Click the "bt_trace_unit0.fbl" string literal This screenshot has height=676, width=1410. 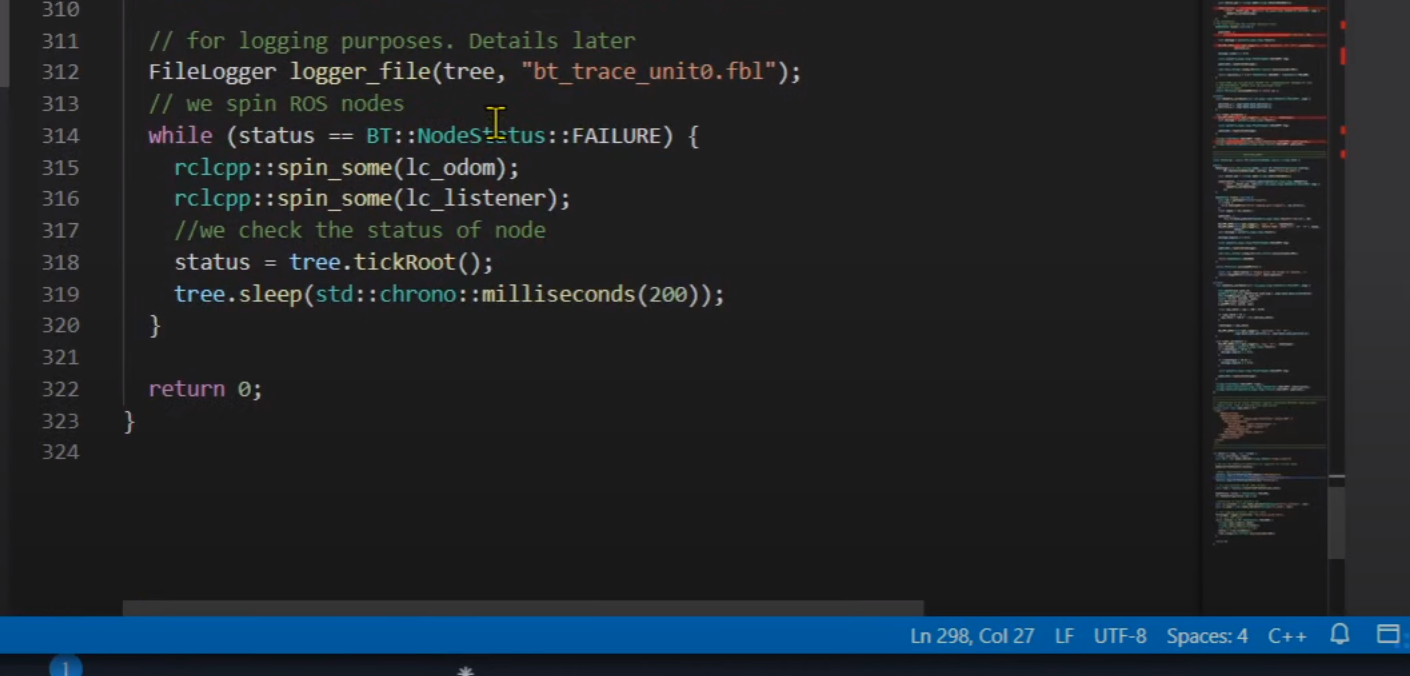coord(648,72)
